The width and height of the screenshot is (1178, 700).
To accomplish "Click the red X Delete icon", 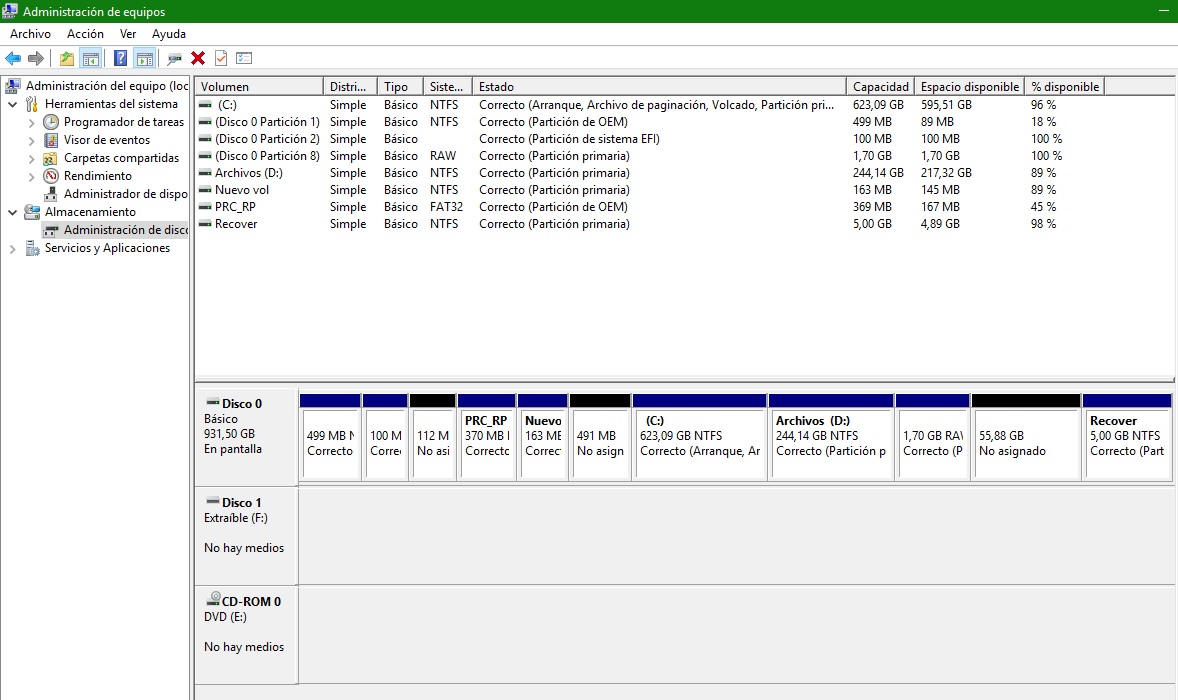I will coord(198,59).
